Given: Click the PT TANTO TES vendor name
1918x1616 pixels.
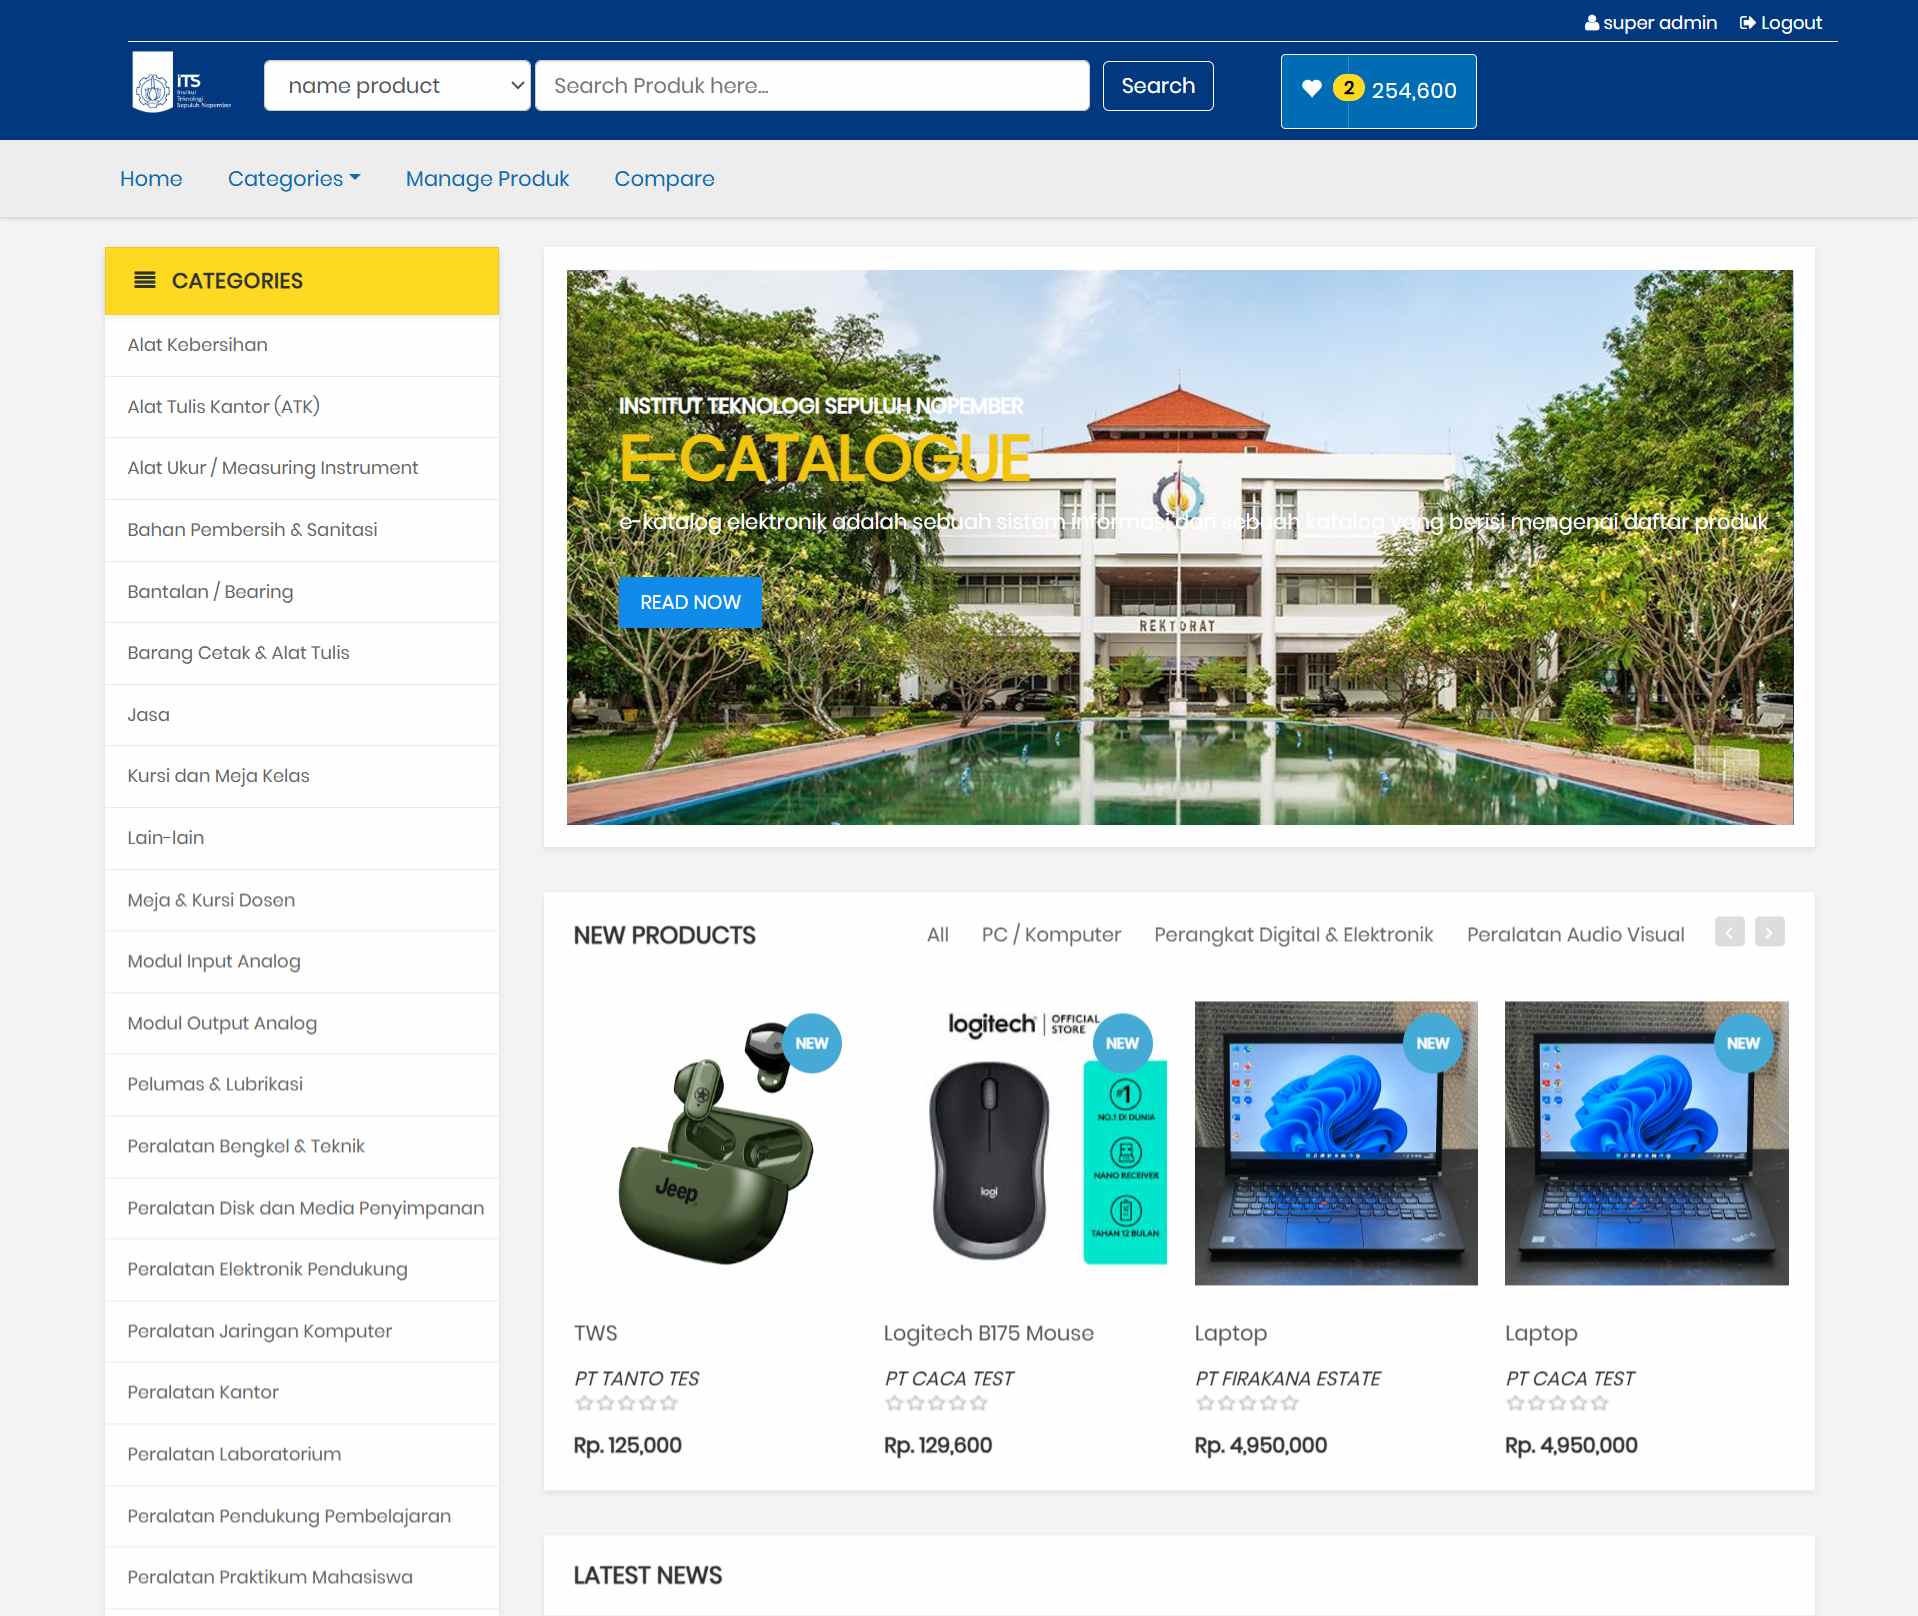Looking at the screenshot, I should point(637,1379).
